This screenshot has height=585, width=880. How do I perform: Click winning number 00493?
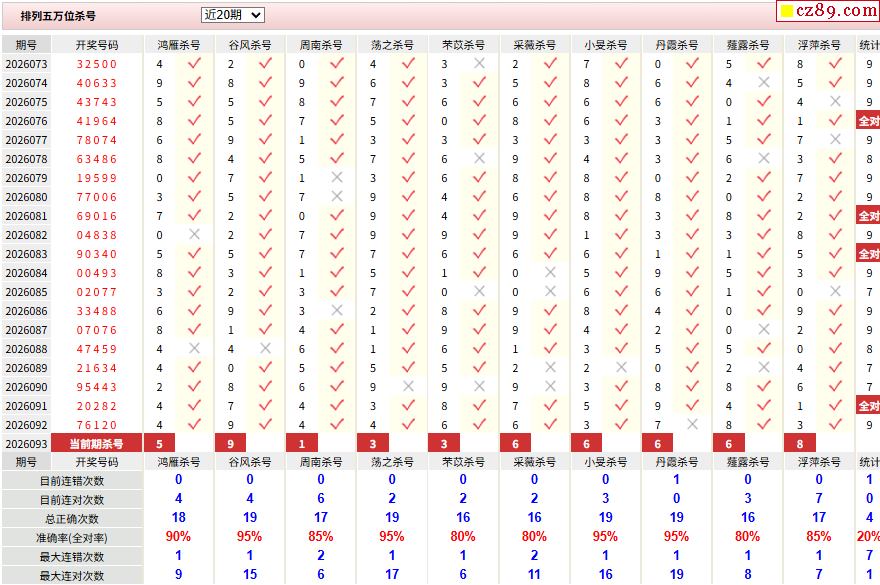[97, 273]
